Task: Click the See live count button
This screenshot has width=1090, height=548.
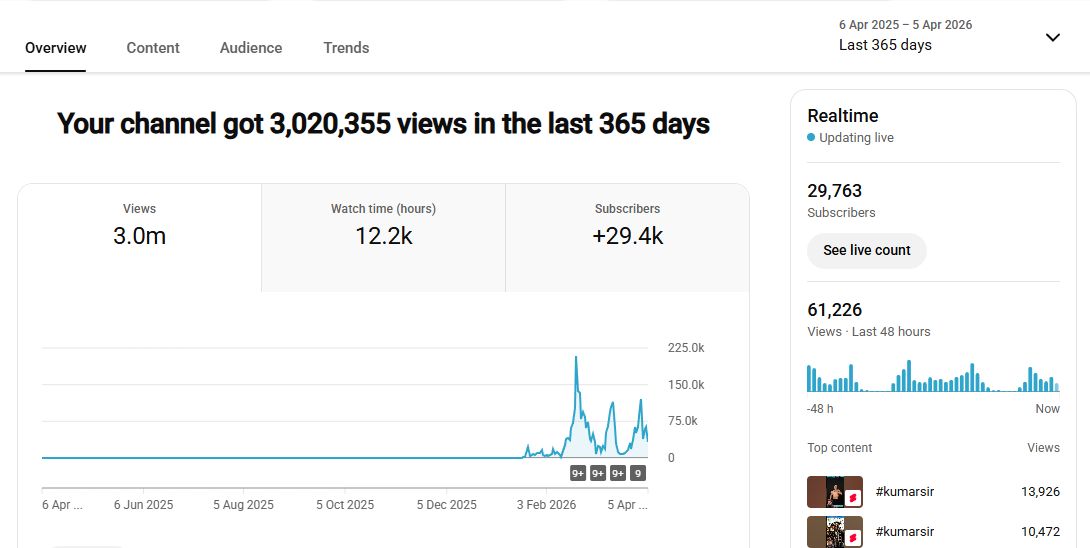Action: [866, 251]
